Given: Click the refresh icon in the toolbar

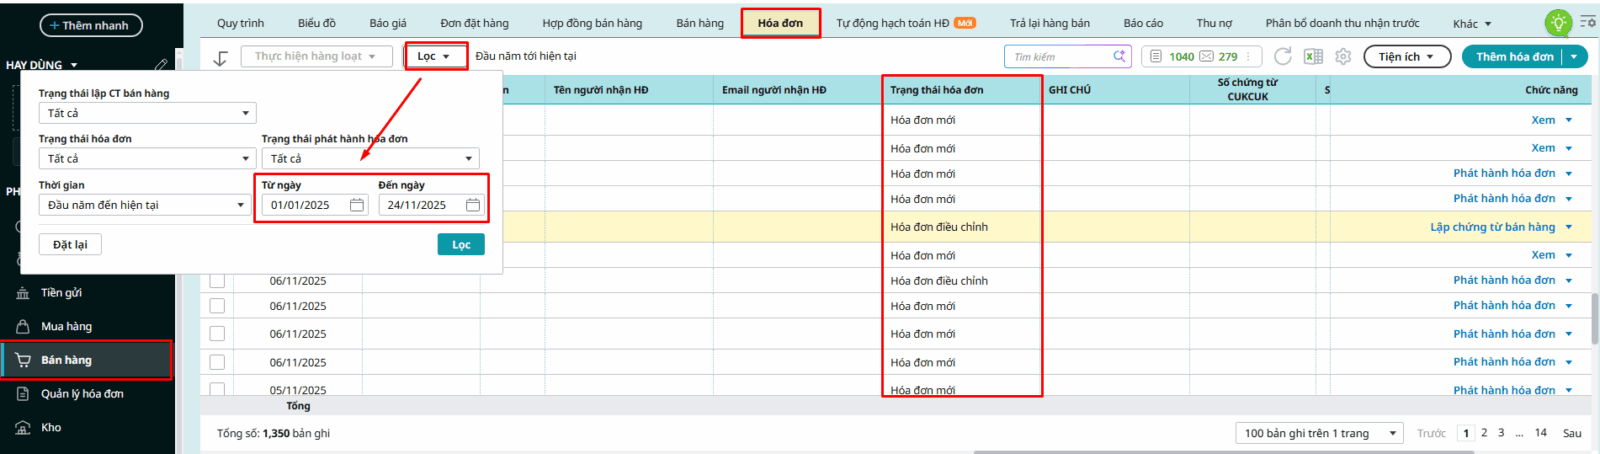Looking at the screenshot, I should (x=1283, y=56).
